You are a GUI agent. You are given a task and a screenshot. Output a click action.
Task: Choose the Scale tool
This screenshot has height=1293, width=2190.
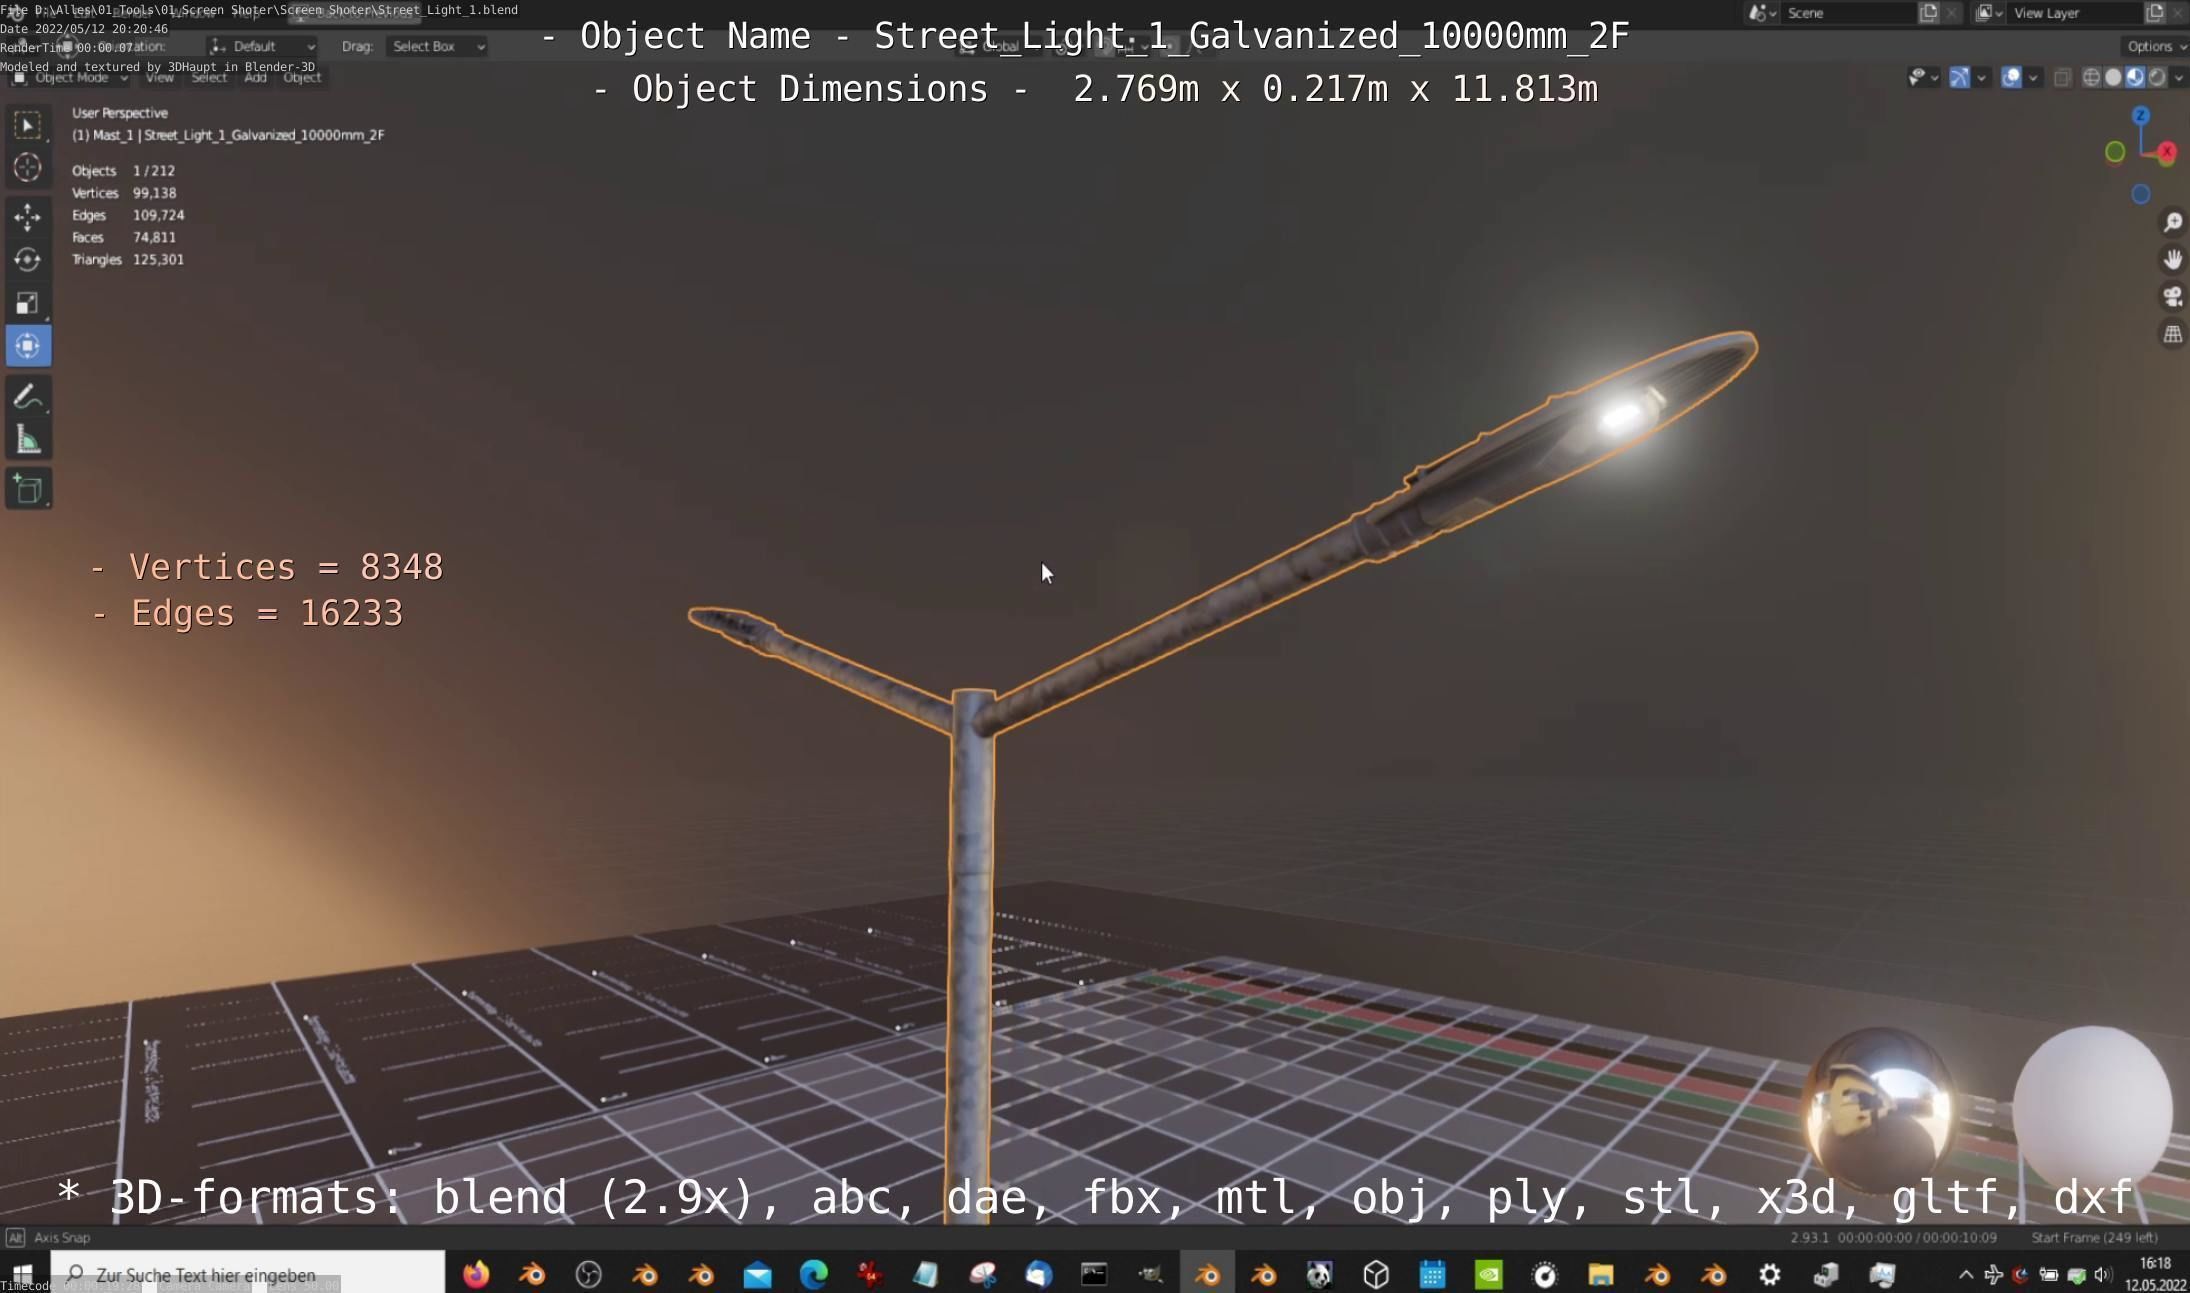coord(28,303)
